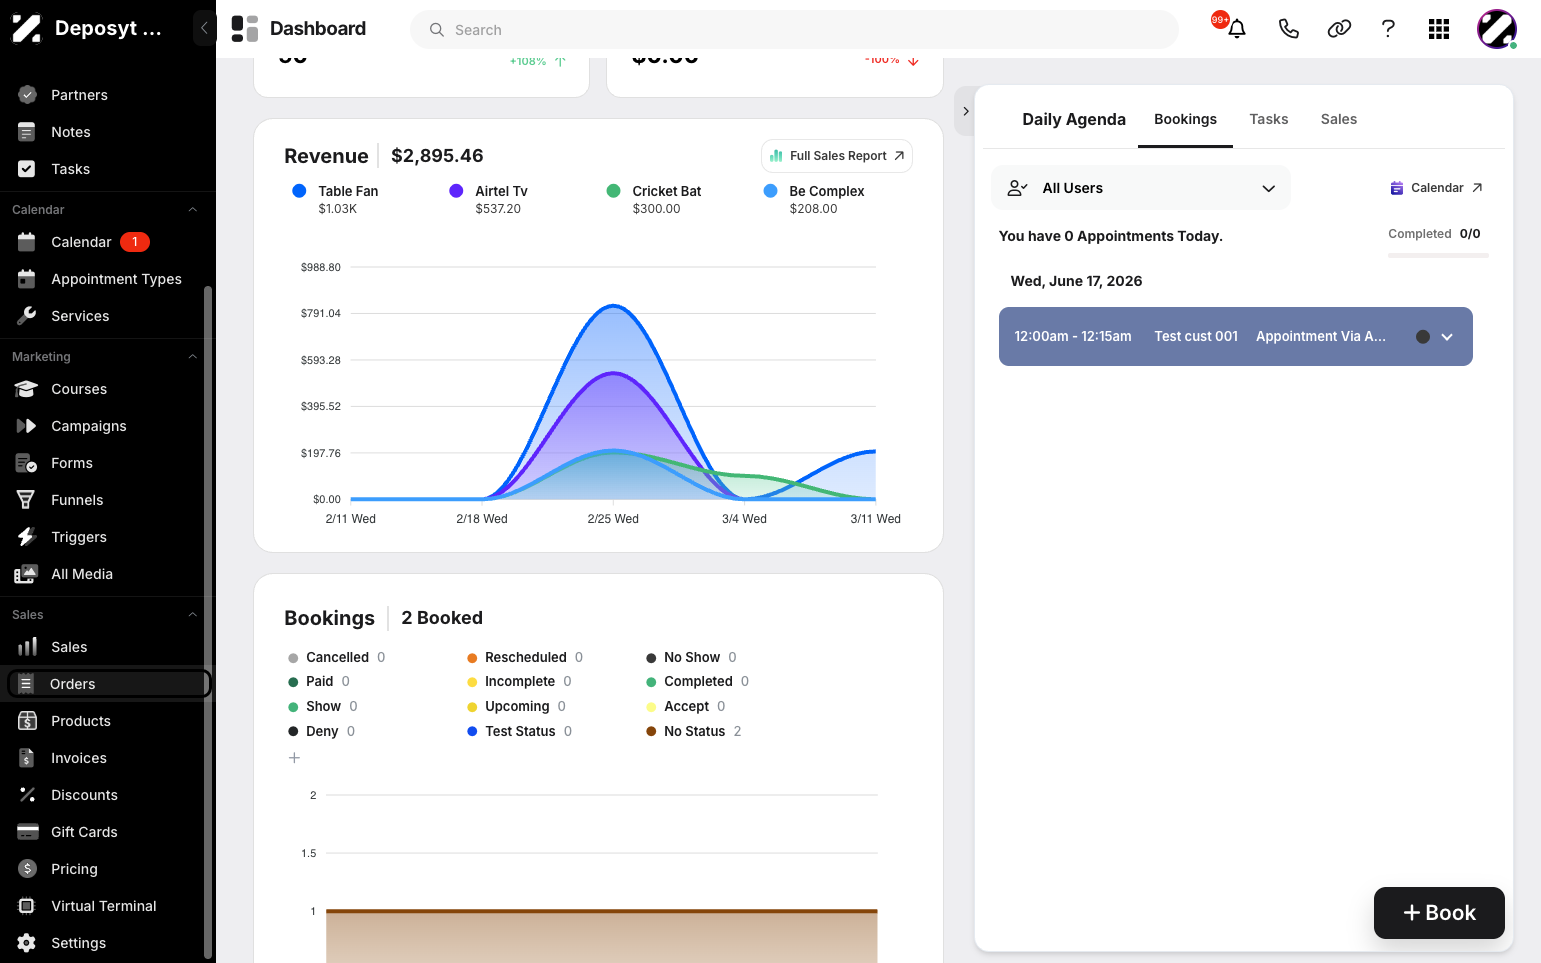Toggle the Airtel Tv legend series
The height and width of the screenshot is (963, 1541).
tap(488, 199)
